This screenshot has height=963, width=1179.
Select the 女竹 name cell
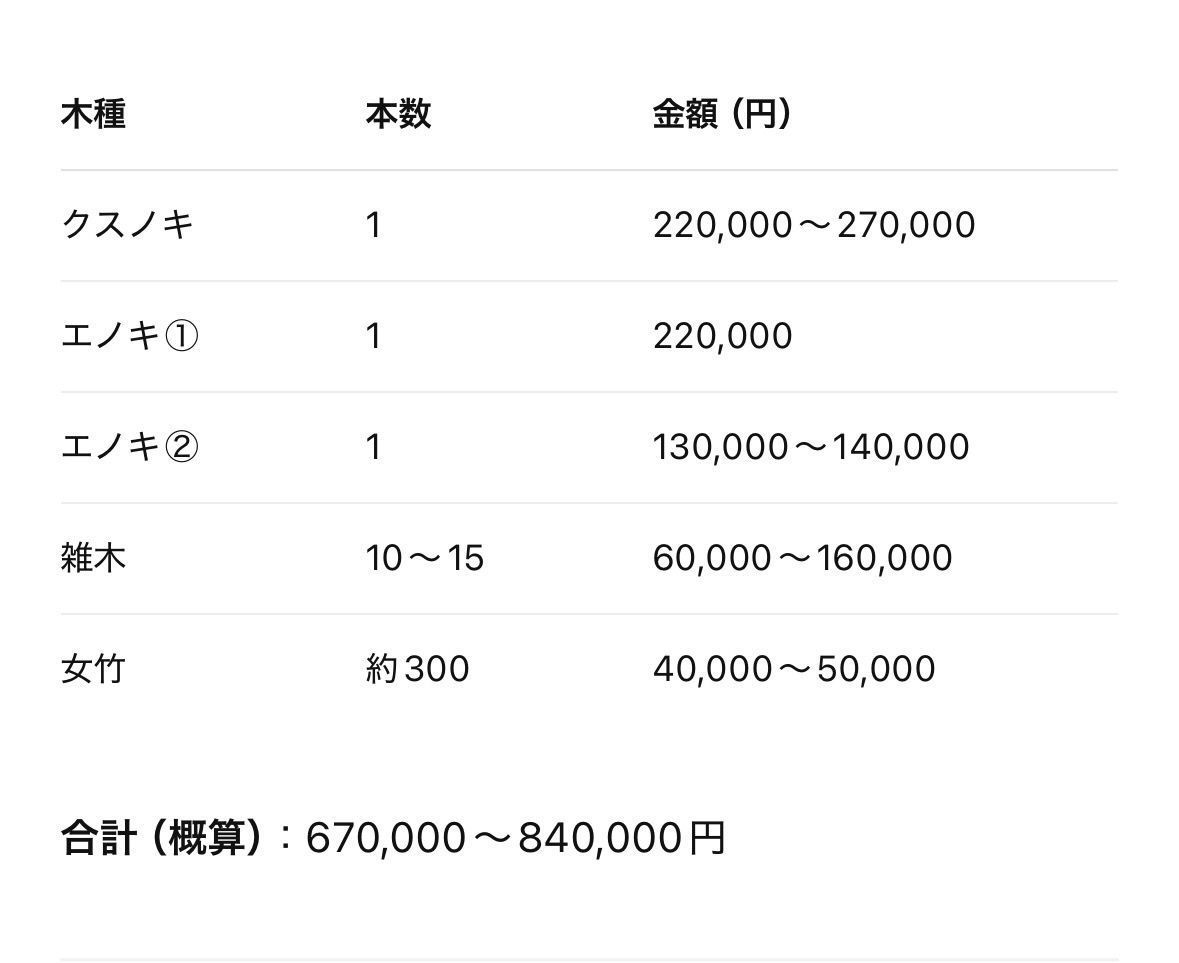pyautogui.click(x=93, y=669)
